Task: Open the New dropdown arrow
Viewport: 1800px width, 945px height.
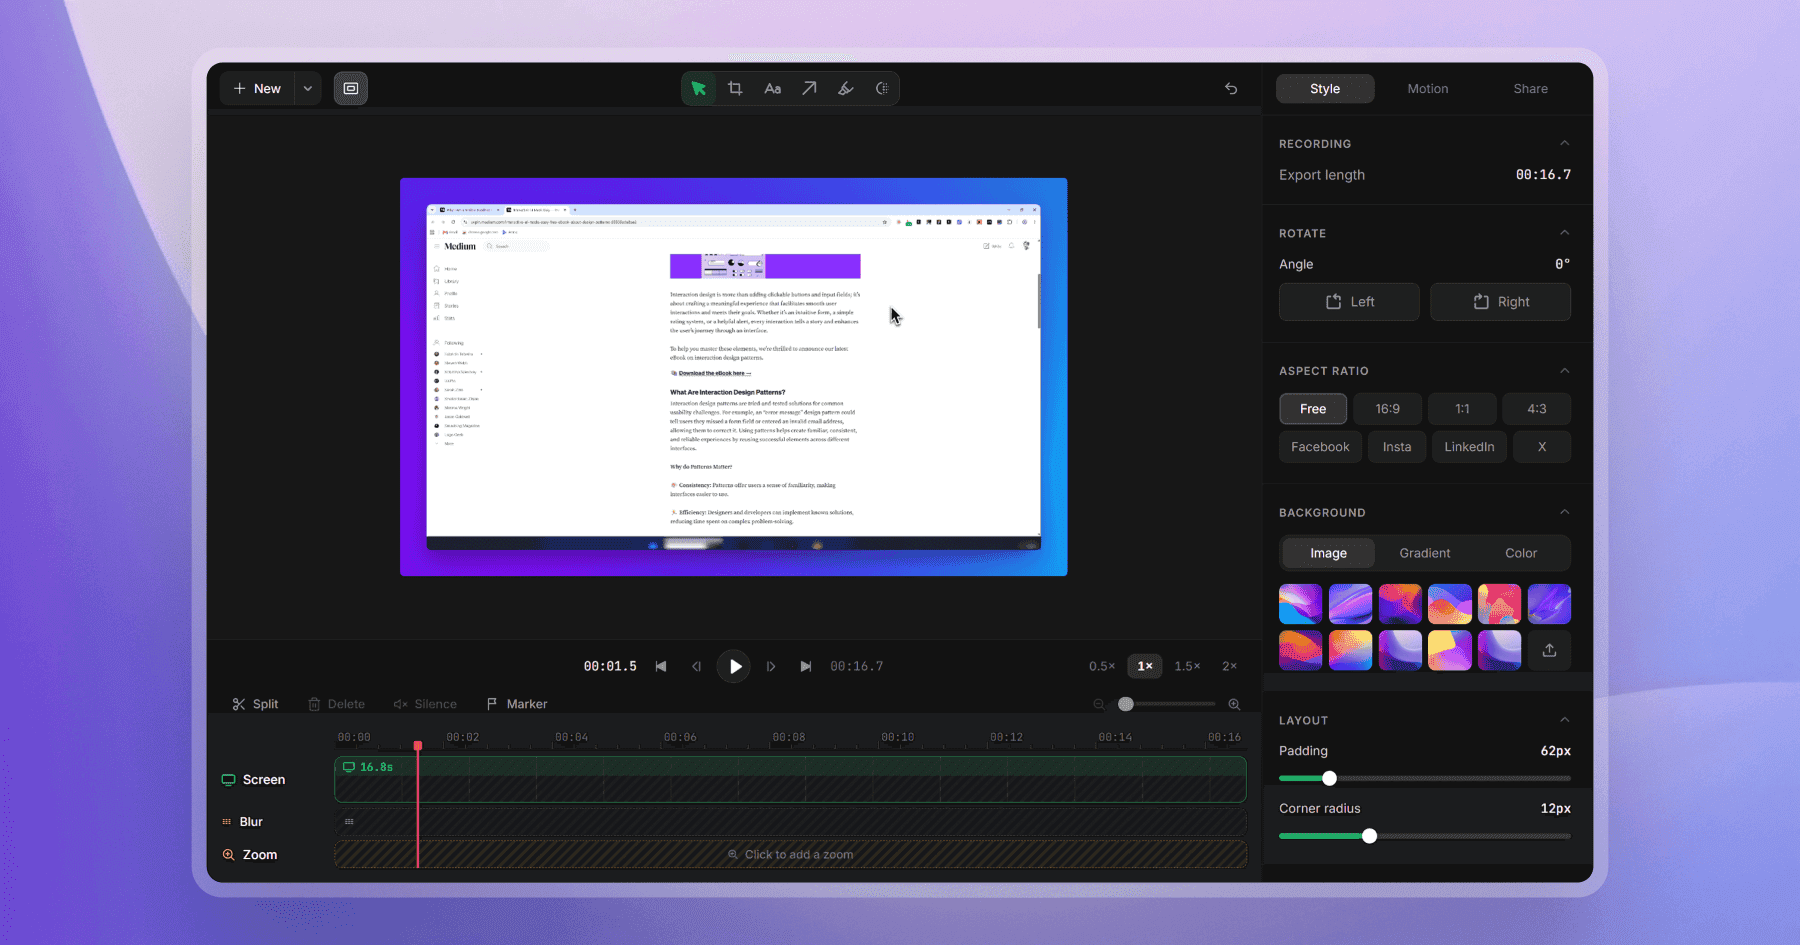Action: tap(308, 88)
